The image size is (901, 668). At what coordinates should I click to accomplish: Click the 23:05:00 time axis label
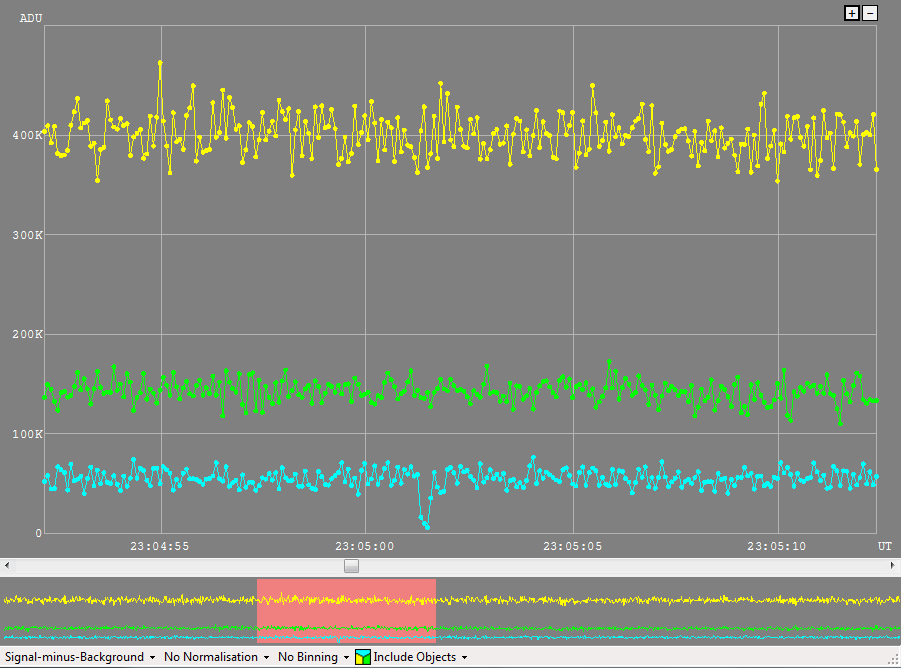tap(365, 546)
